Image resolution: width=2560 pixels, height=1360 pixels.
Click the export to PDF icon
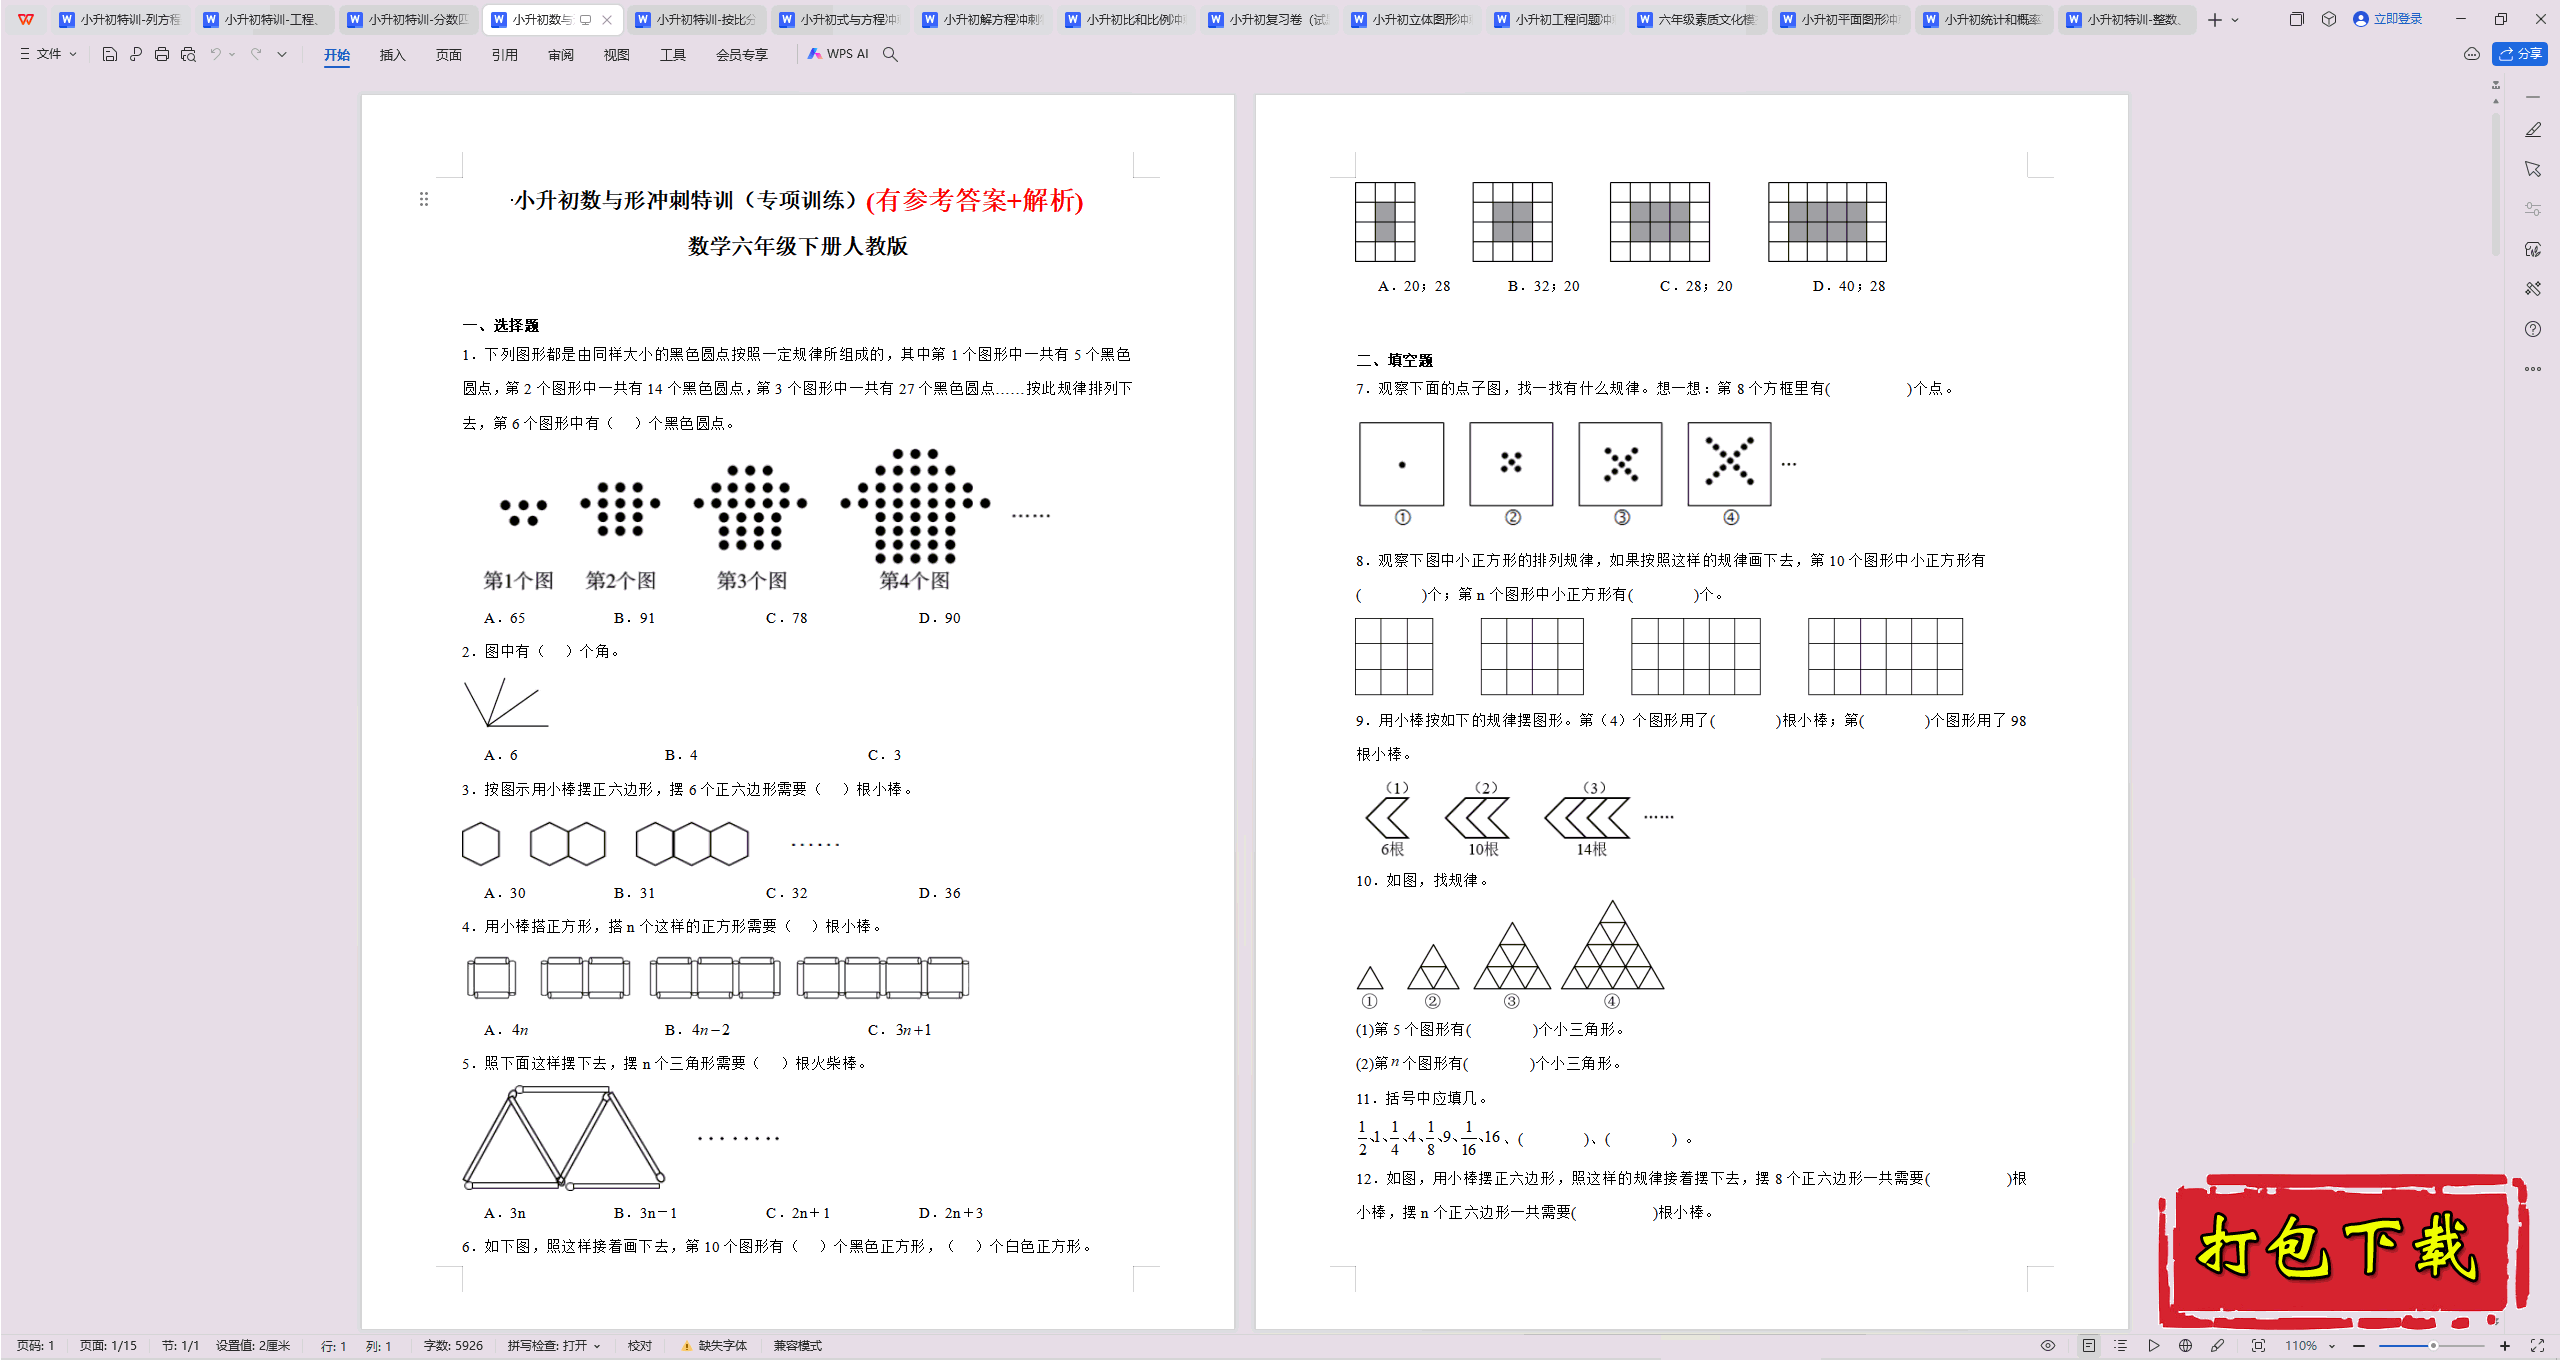point(136,54)
